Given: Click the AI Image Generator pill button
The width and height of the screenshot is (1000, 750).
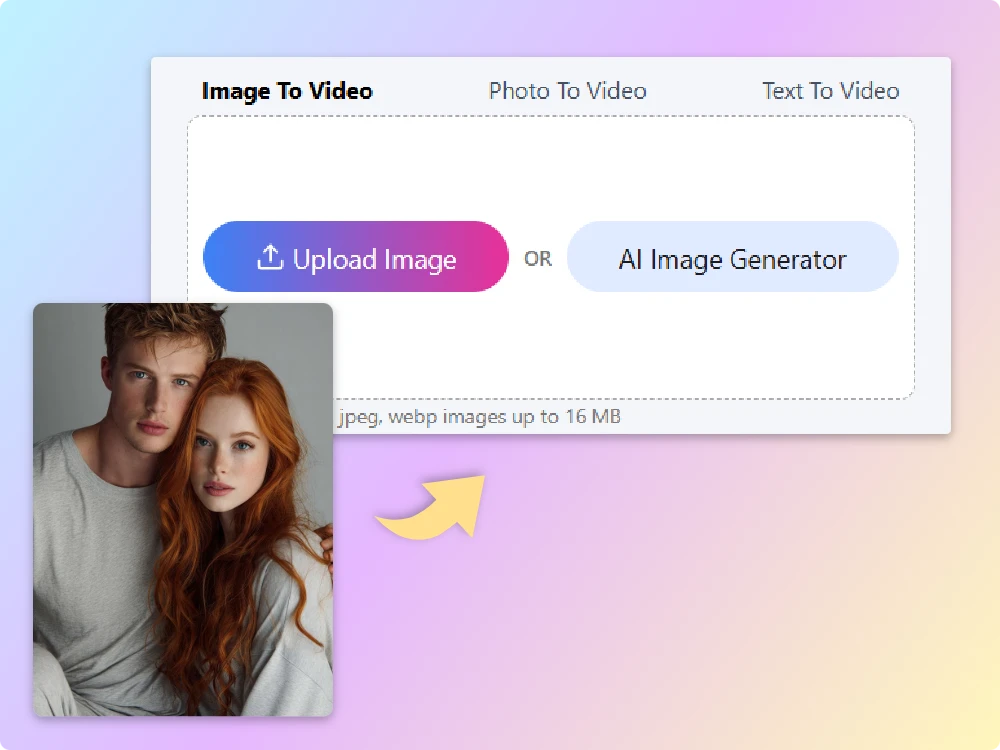Looking at the screenshot, I should click(732, 258).
